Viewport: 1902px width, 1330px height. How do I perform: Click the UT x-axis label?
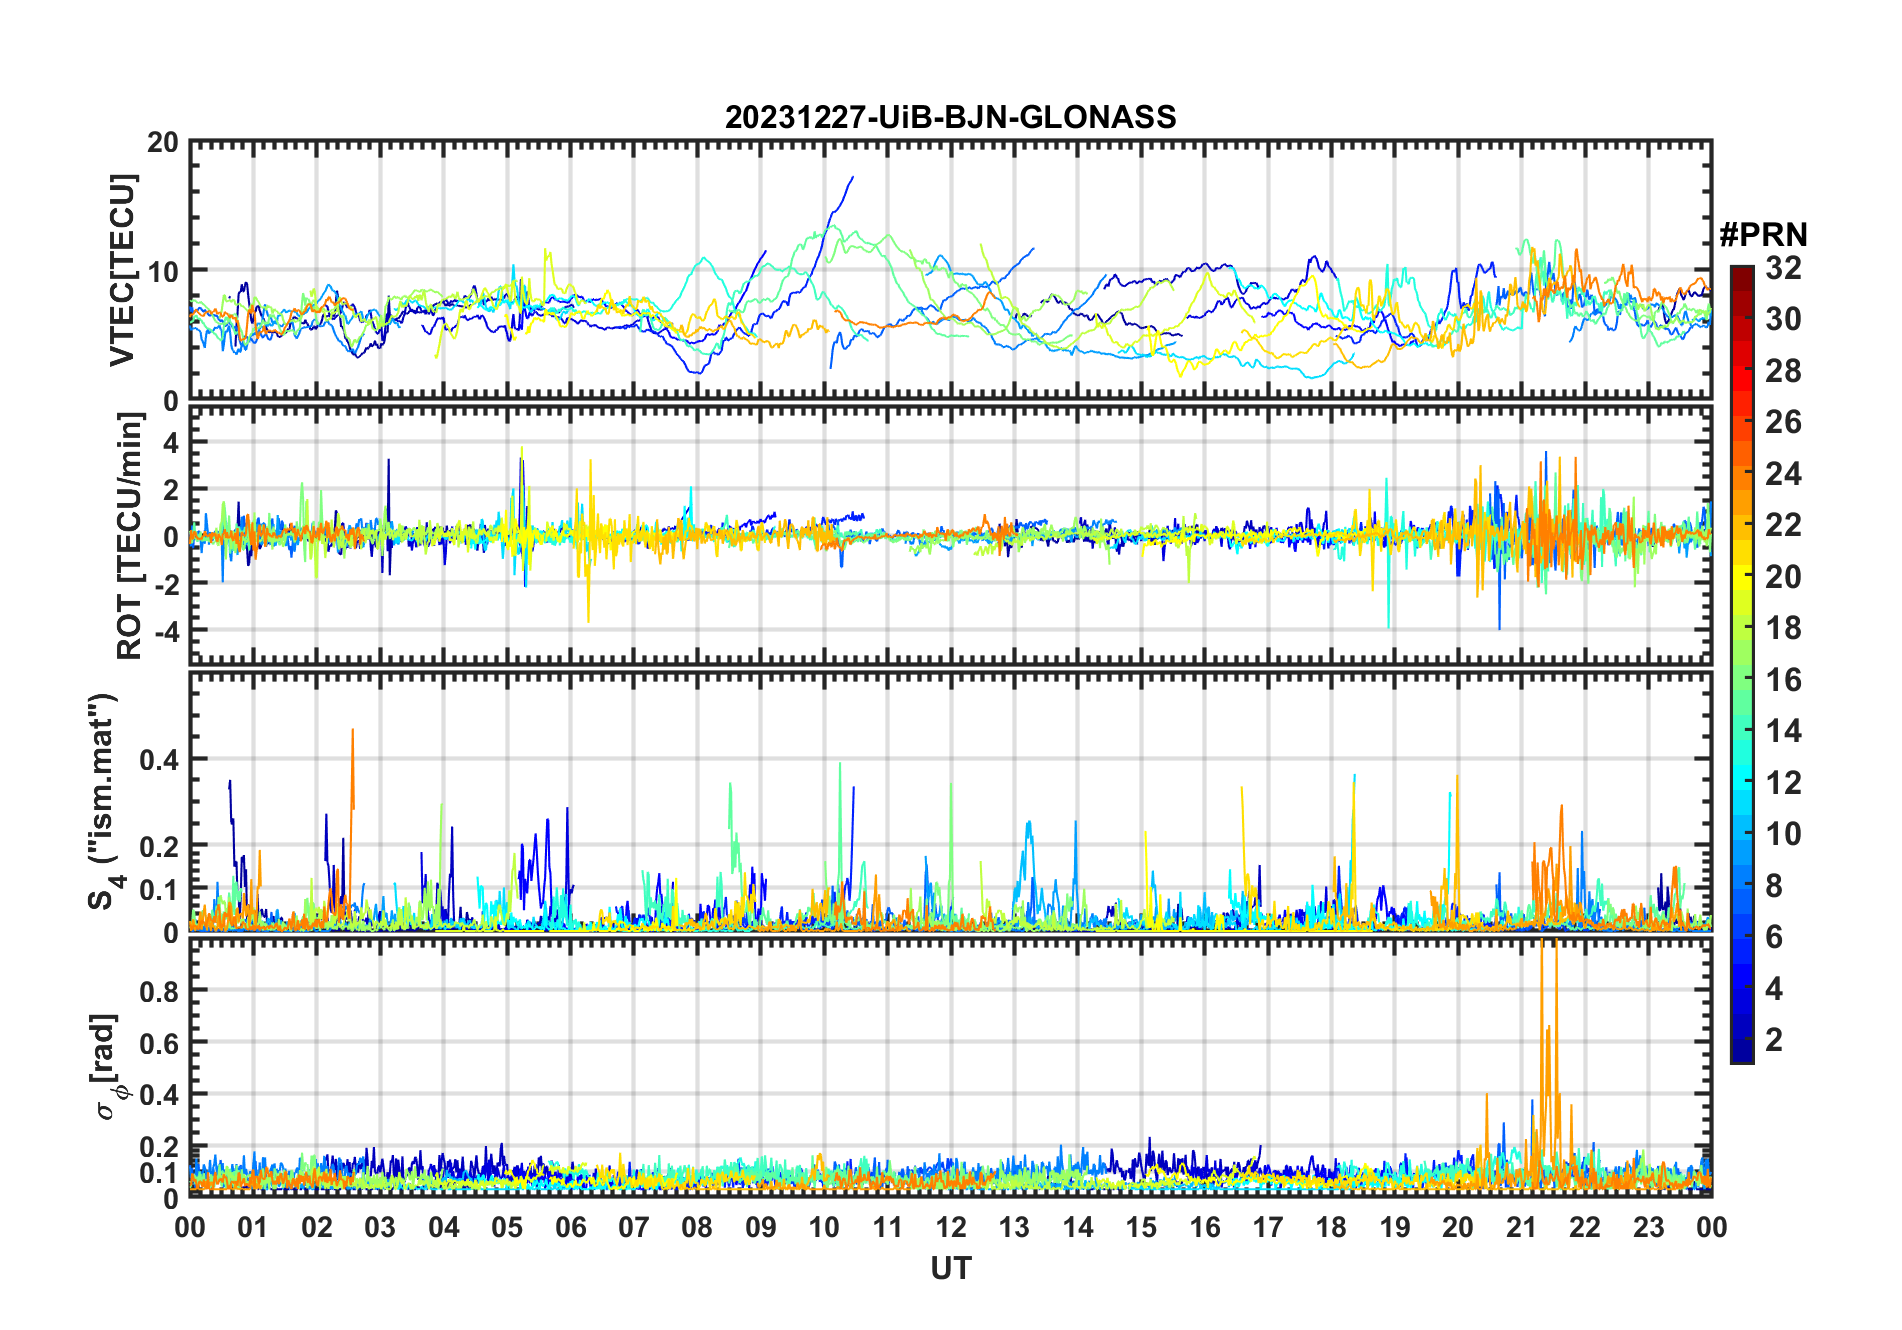coord(950,1268)
